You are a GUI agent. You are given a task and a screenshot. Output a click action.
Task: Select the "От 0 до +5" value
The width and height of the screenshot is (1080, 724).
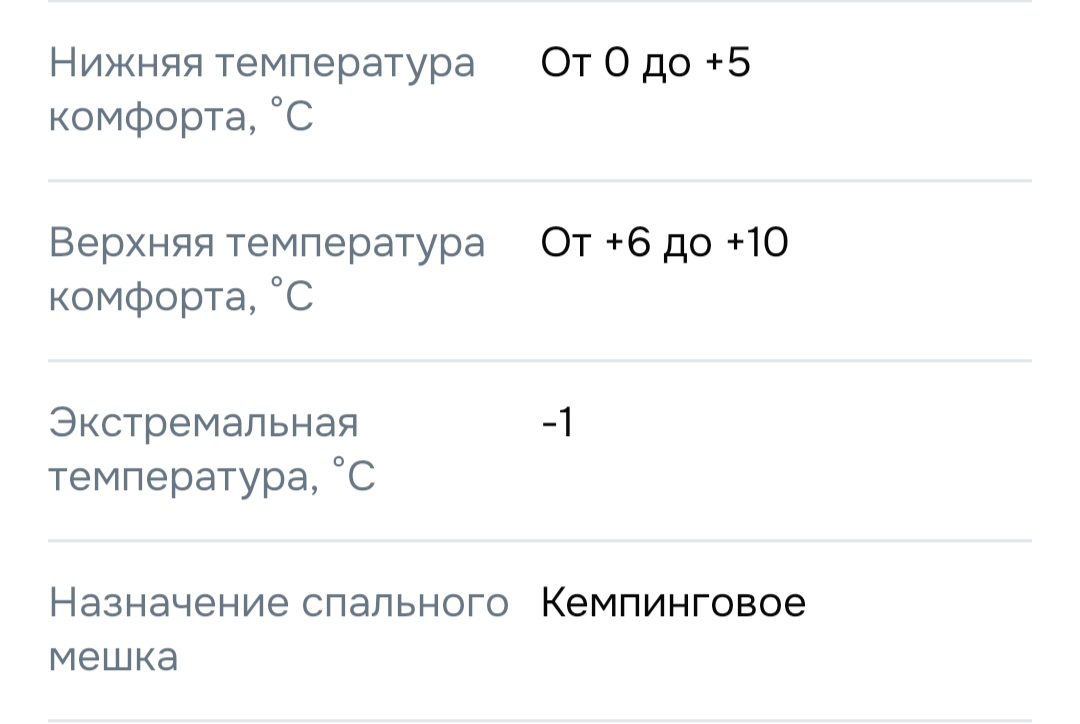[x=645, y=65]
